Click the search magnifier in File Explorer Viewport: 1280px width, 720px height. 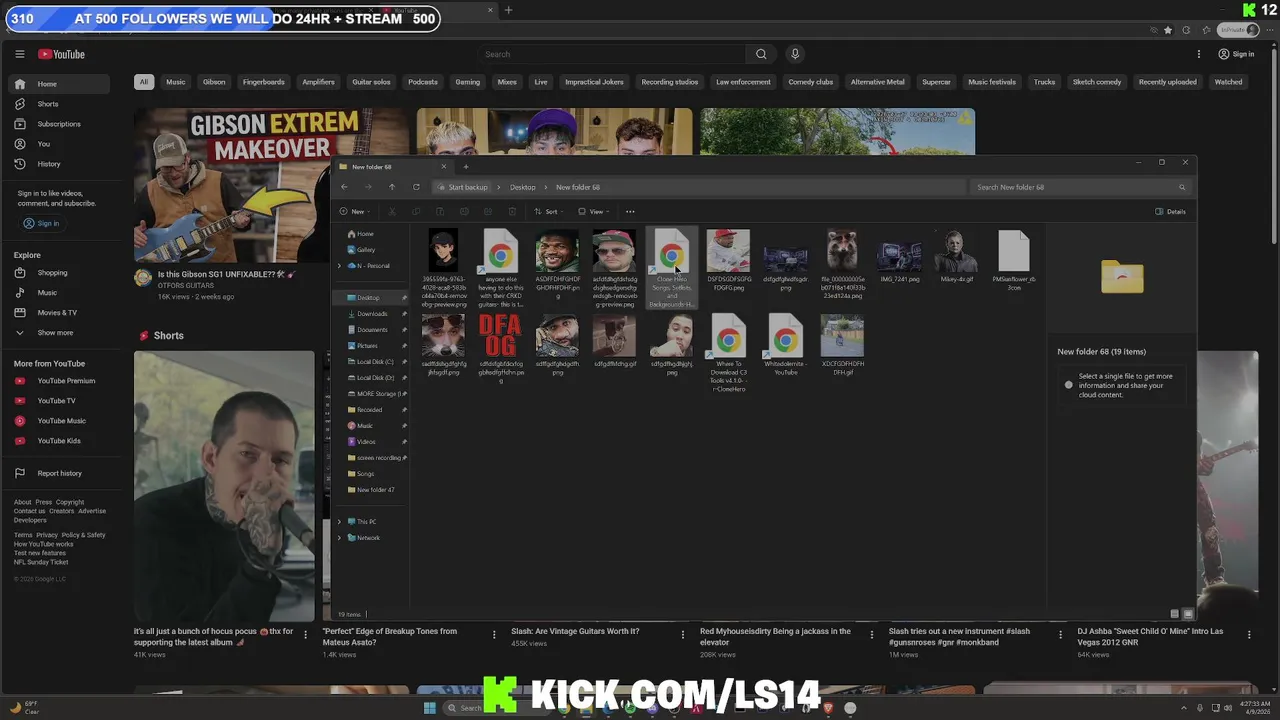click(1182, 187)
